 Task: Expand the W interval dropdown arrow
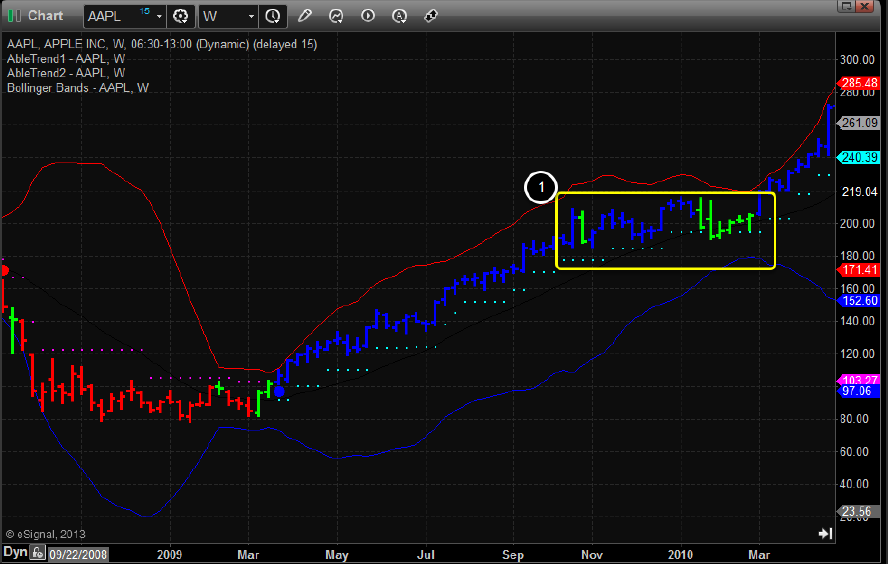[x=251, y=16]
